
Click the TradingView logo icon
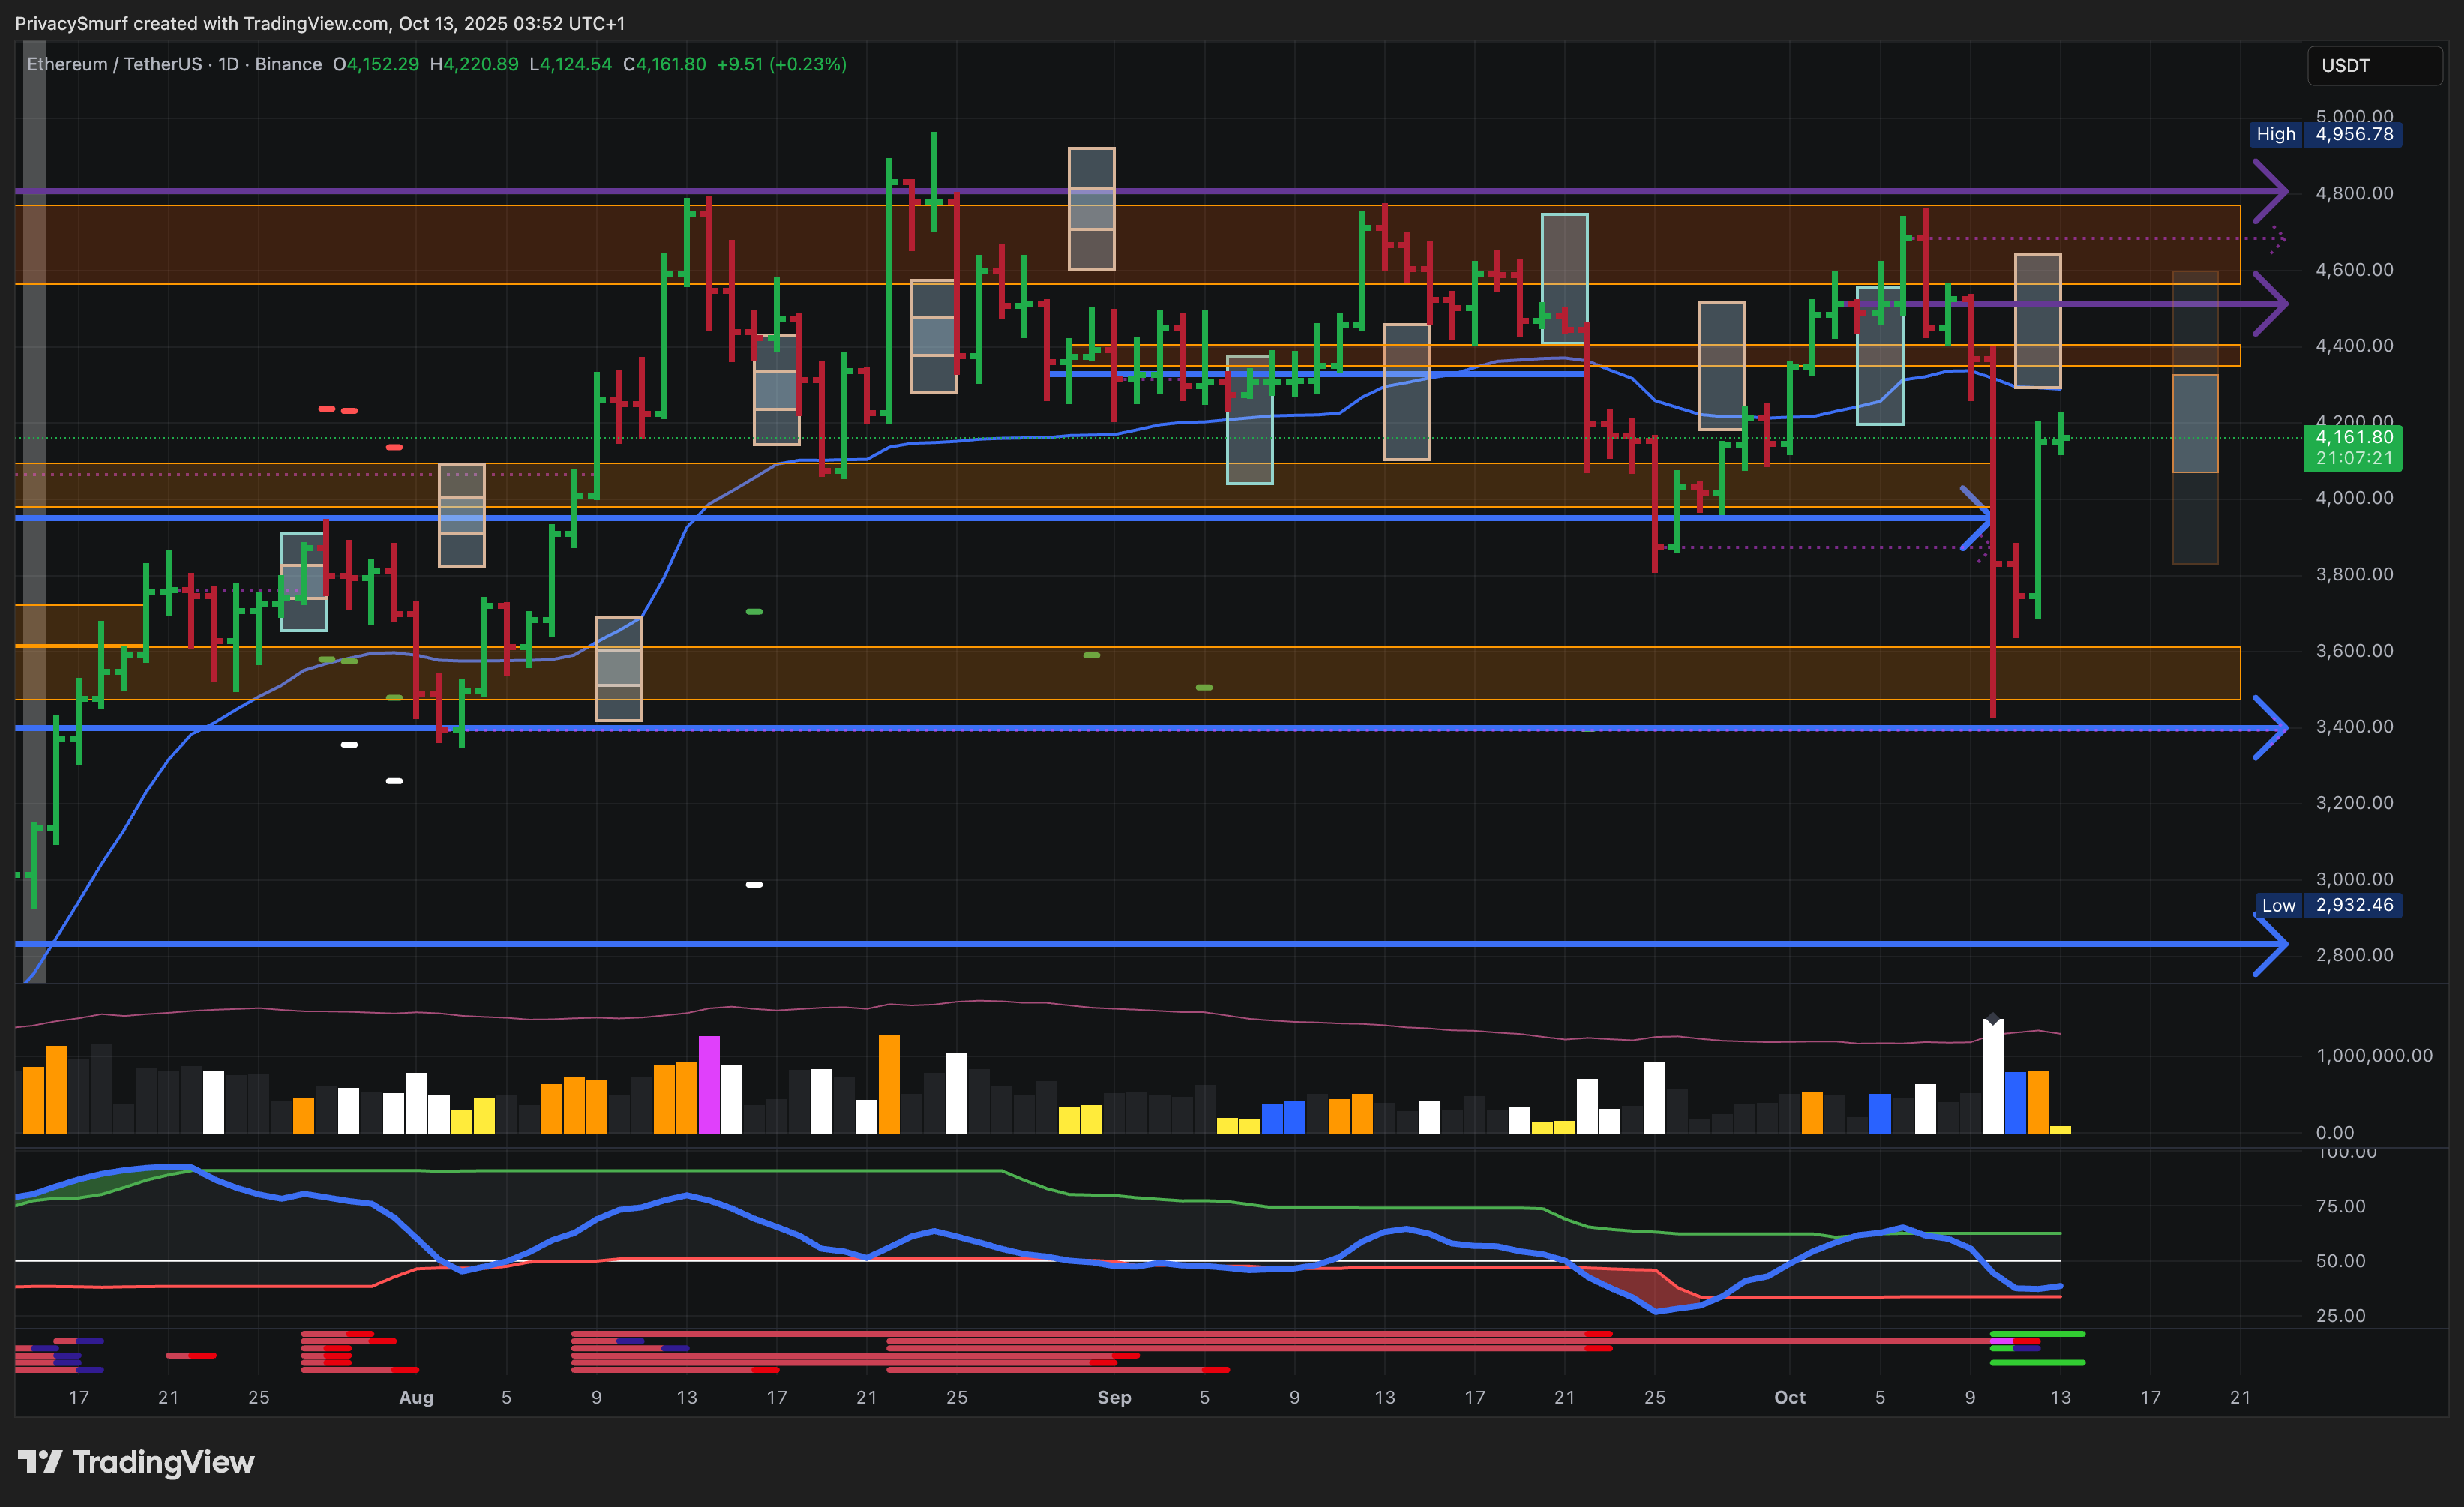(40, 1462)
